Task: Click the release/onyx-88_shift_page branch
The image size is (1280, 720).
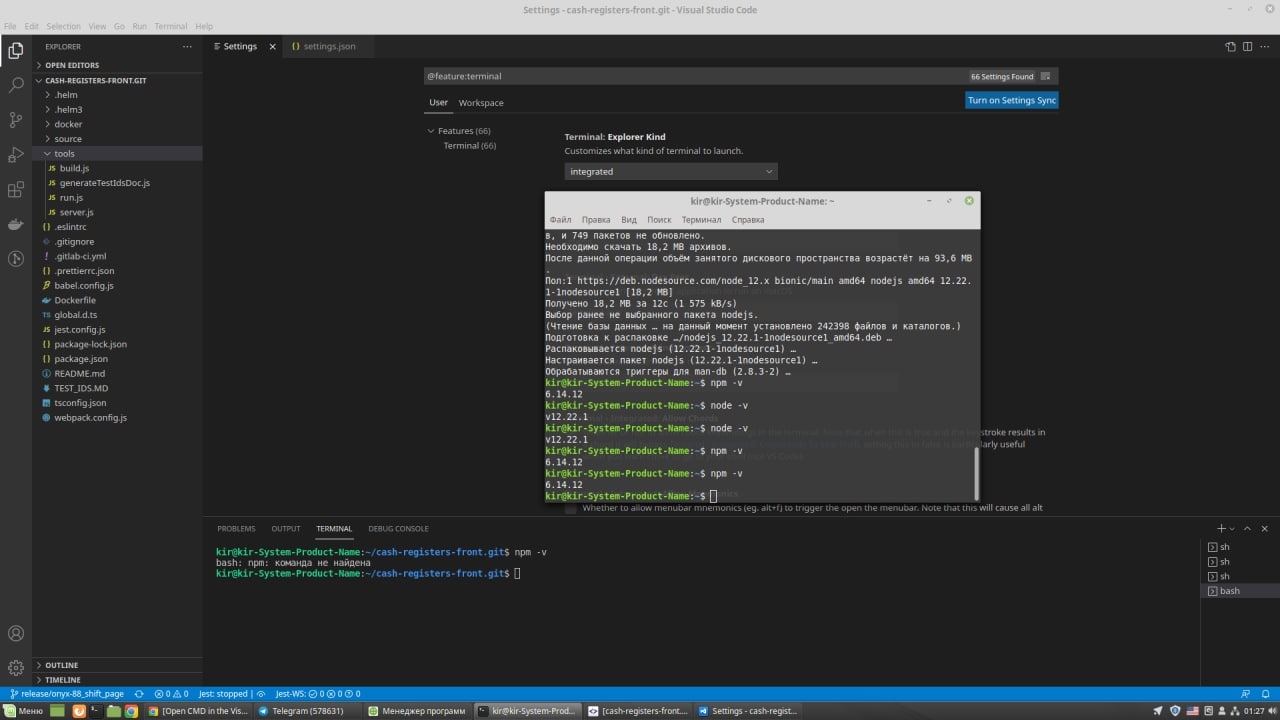Action: [66, 694]
